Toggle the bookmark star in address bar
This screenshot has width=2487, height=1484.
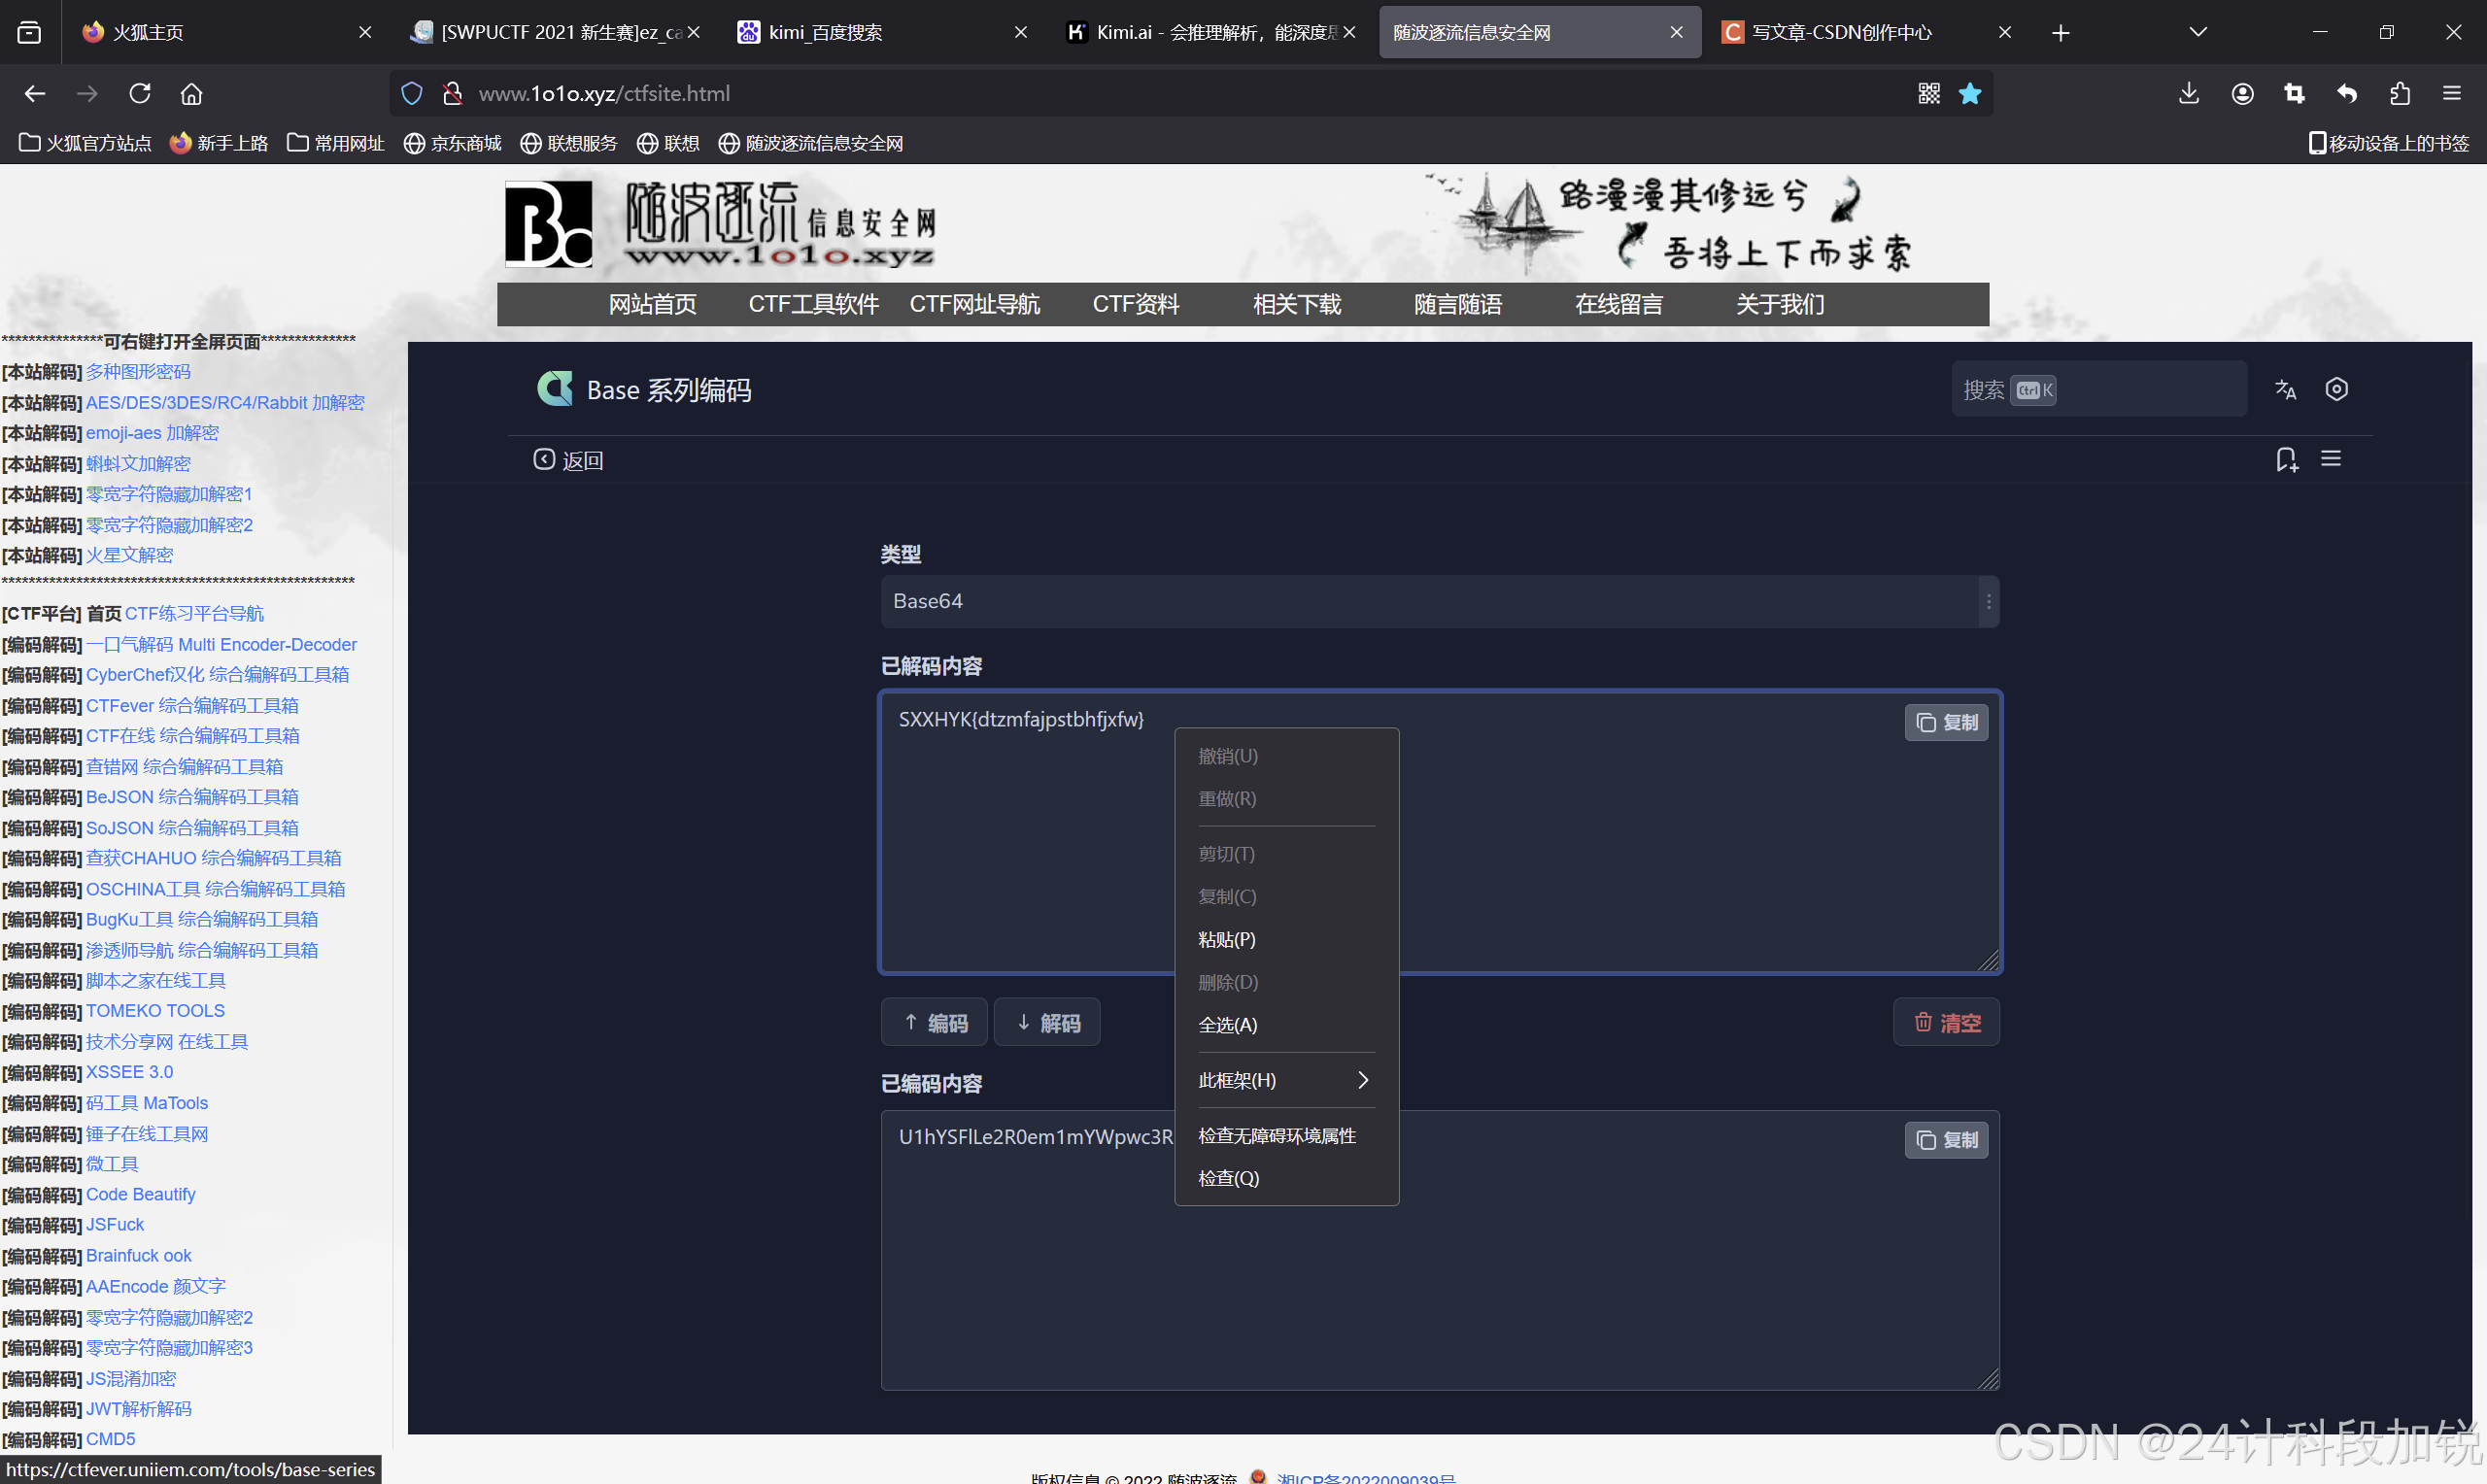click(x=1970, y=94)
